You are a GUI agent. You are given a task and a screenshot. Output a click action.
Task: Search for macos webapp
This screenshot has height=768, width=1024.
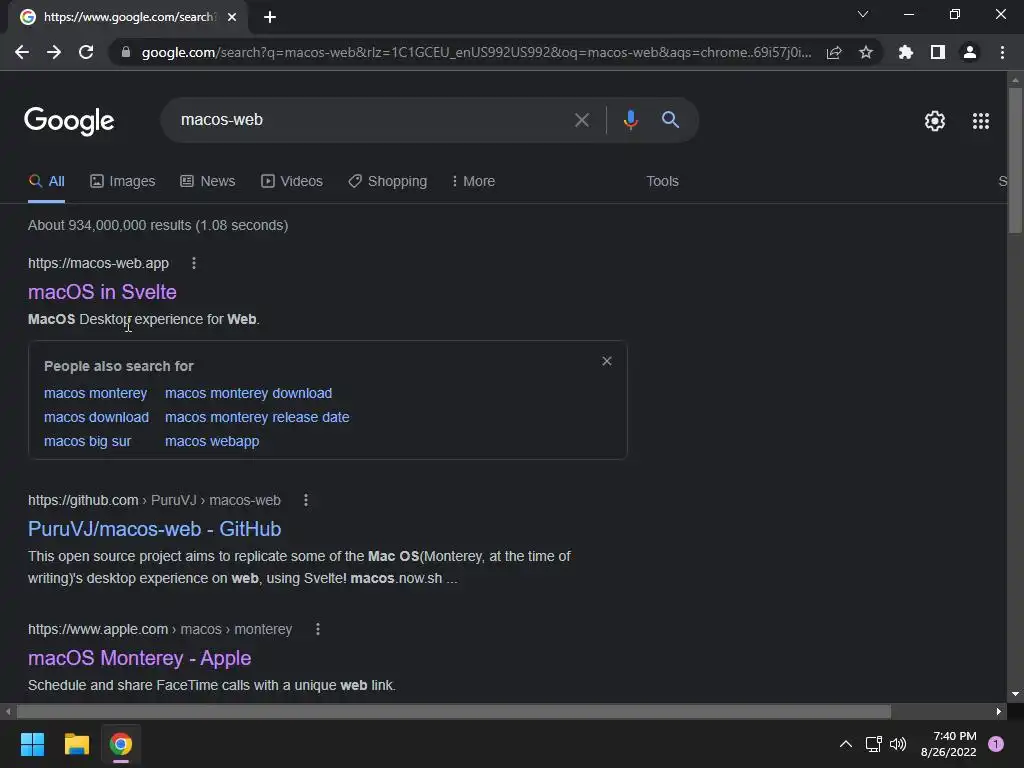coord(212,441)
